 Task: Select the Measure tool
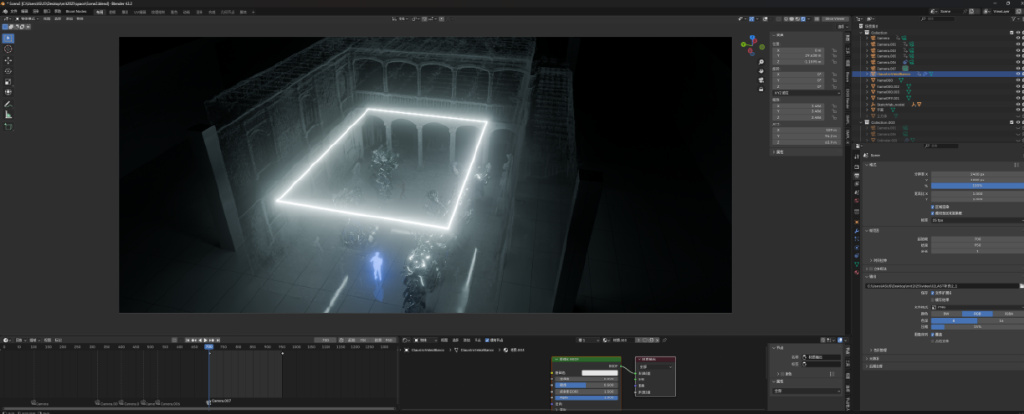pyautogui.click(x=8, y=115)
